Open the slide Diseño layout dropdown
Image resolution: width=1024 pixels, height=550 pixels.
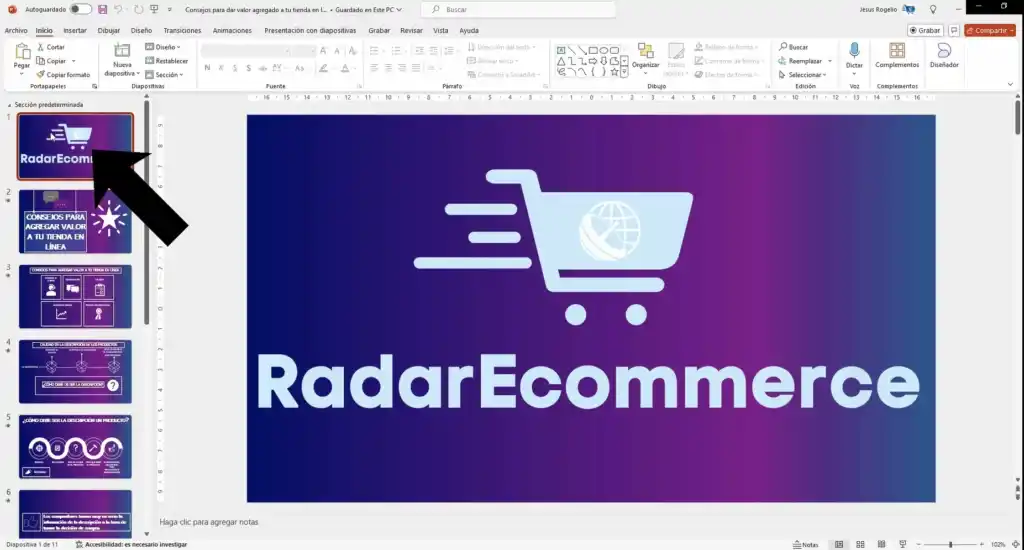point(163,47)
